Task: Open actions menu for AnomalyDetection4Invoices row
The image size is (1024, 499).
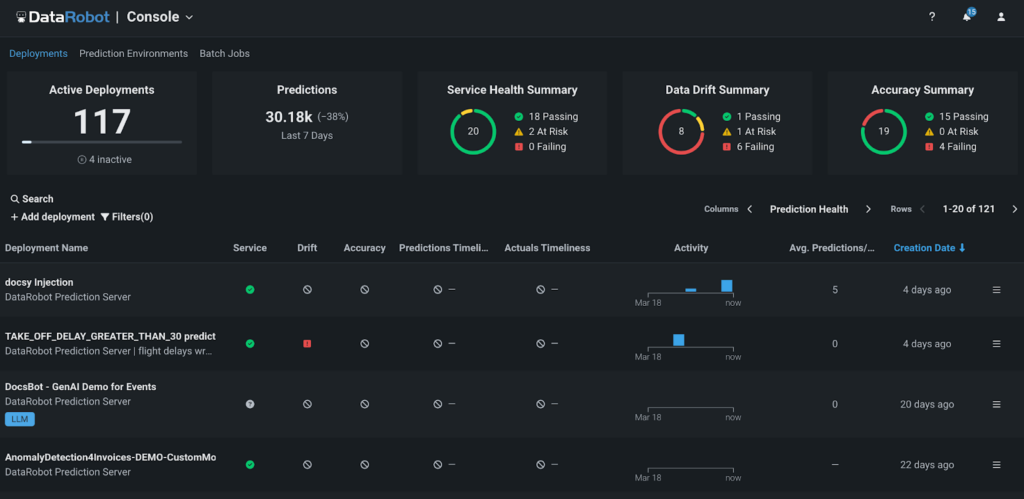Action: (997, 465)
